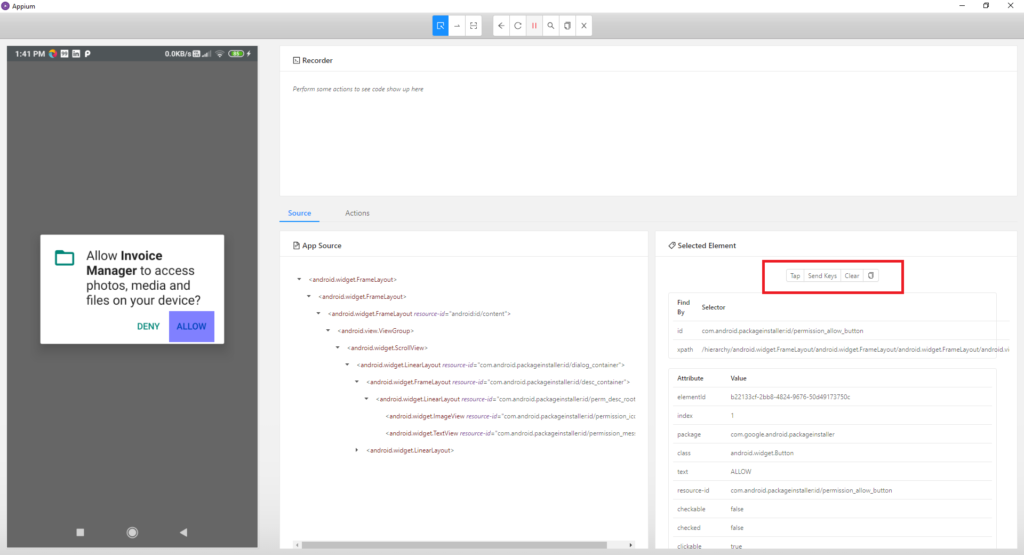Click the App Source horizontal scrollbar thumb
The height and width of the screenshot is (555, 1024).
point(454,545)
